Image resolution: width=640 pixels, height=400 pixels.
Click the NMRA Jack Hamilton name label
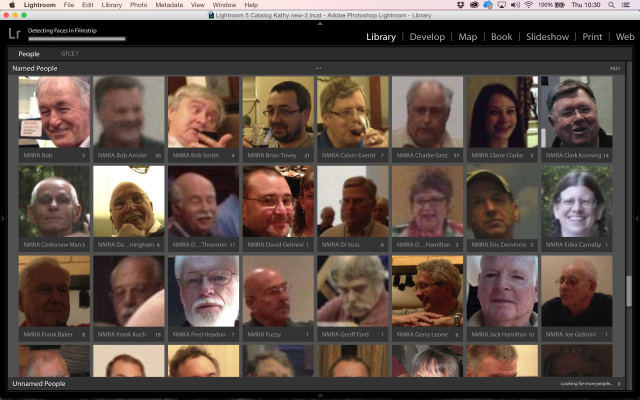tap(499, 334)
